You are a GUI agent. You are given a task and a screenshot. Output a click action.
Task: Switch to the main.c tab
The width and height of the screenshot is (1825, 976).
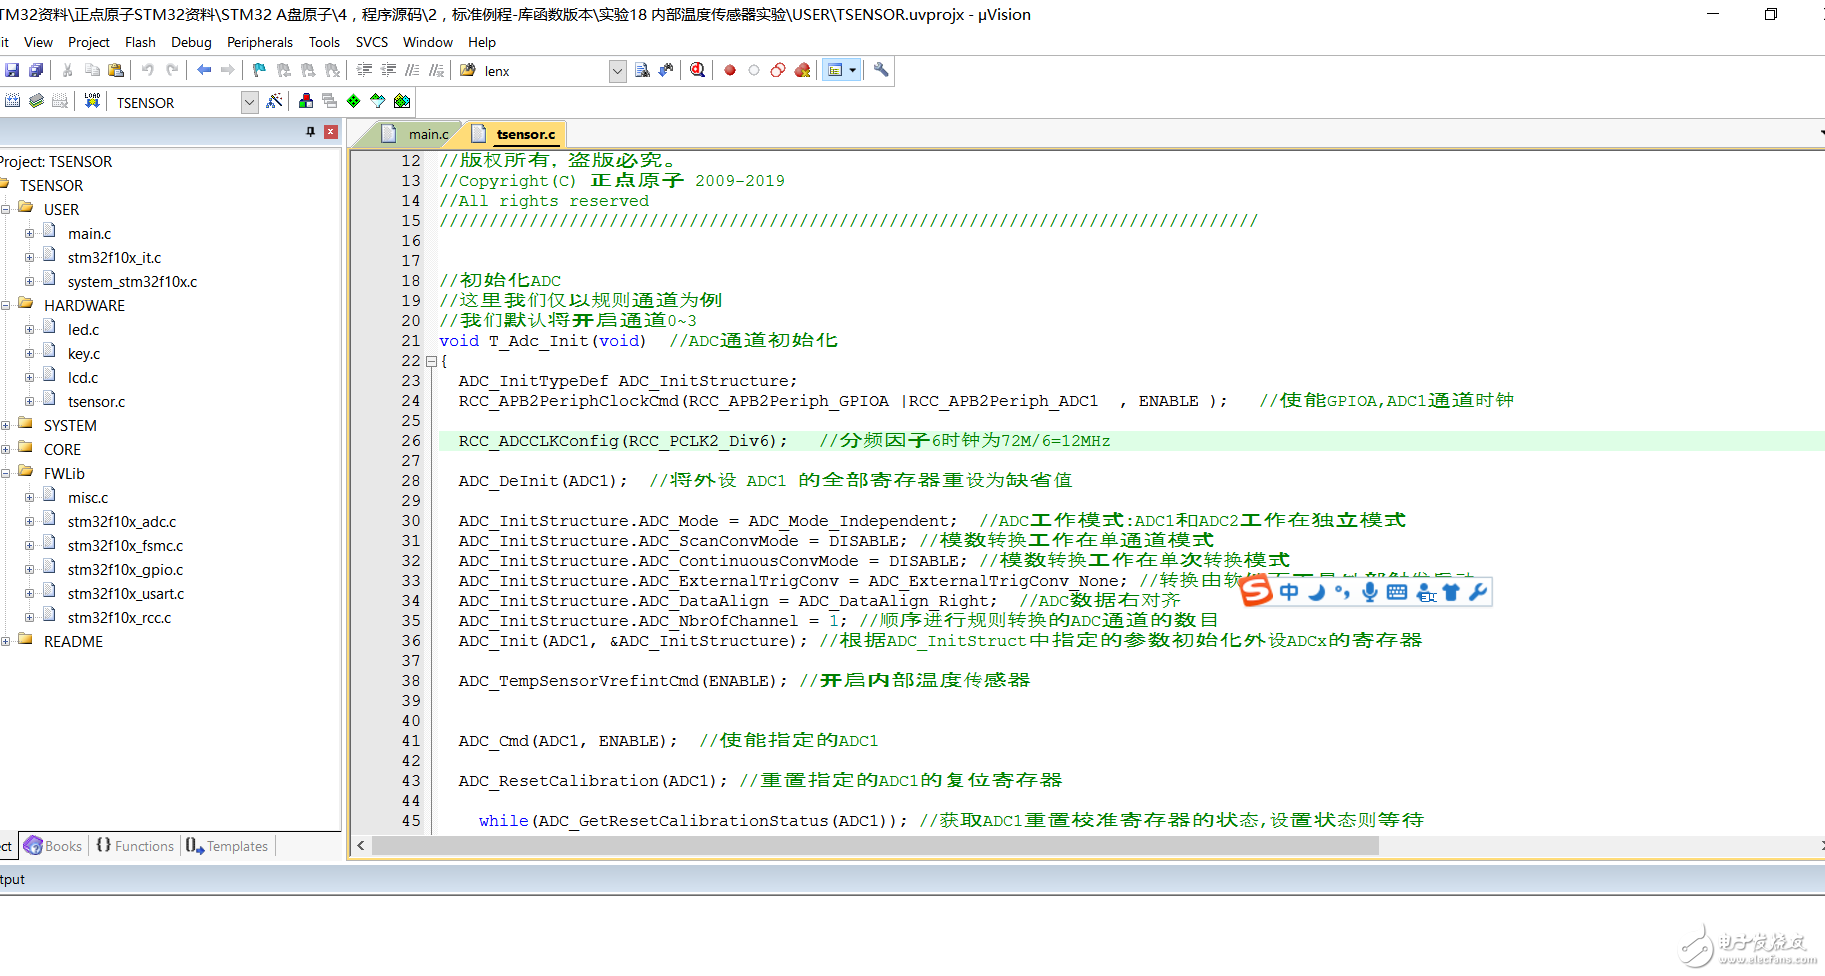427,134
